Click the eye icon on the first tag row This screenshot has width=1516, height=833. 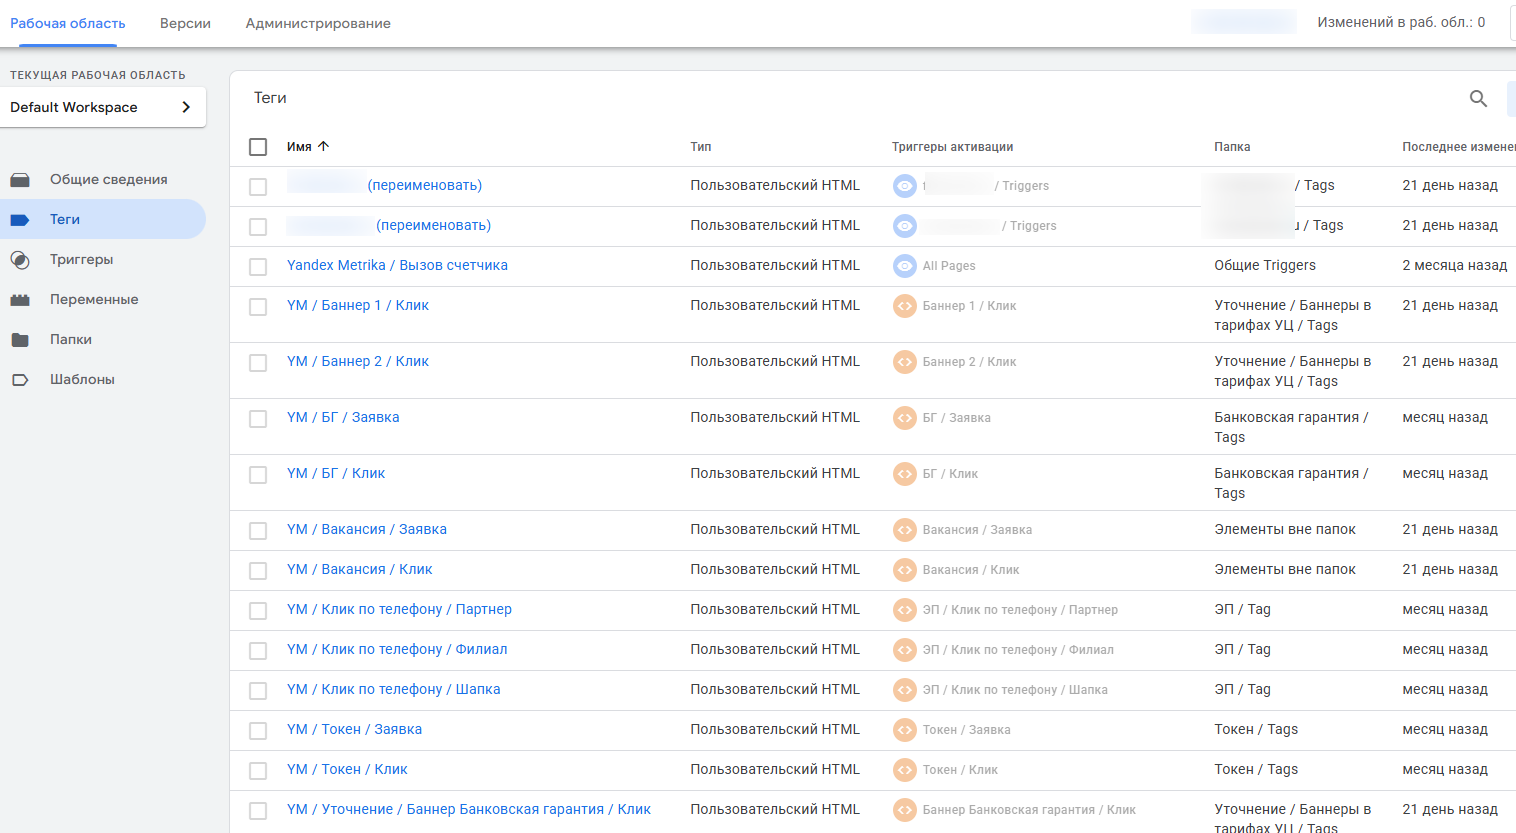tap(905, 185)
